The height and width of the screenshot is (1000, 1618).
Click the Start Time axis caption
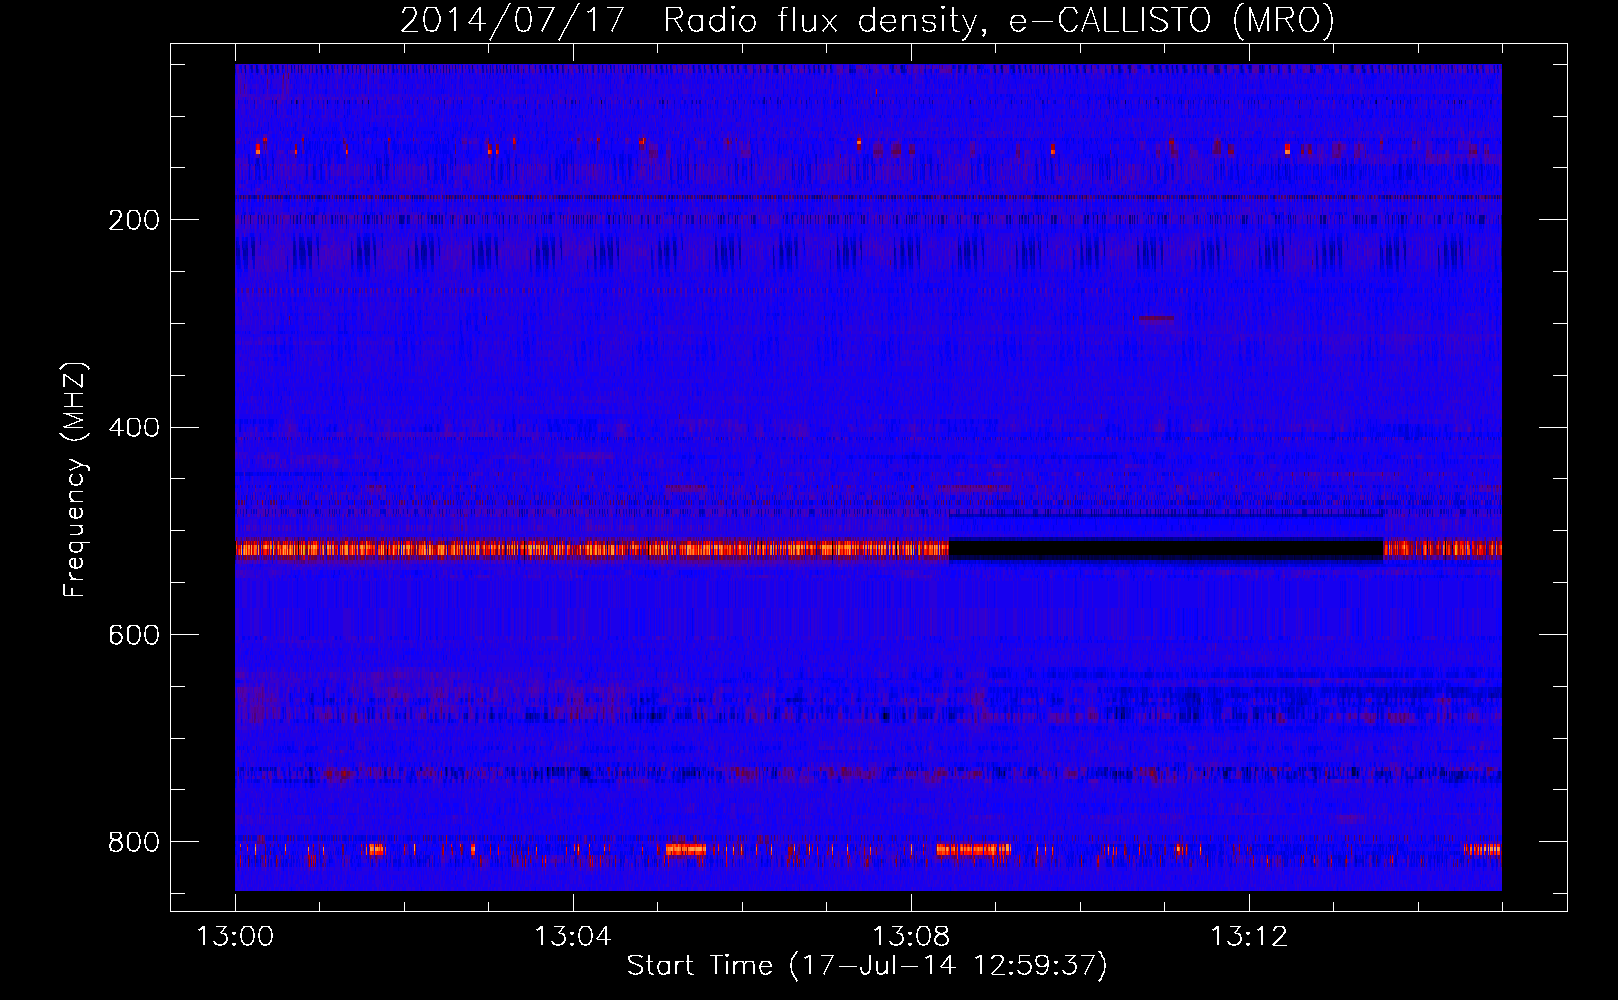coord(867,966)
